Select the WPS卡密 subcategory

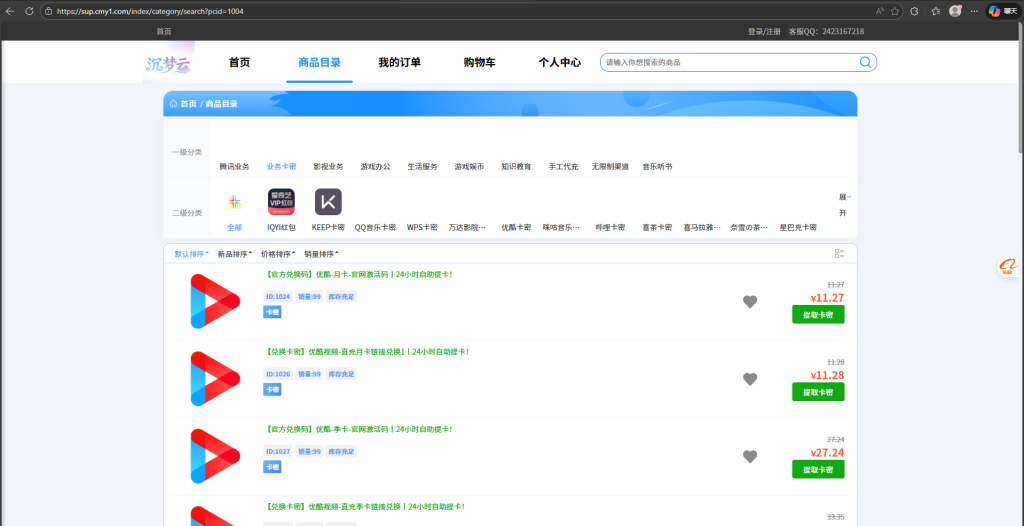[x=423, y=227]
